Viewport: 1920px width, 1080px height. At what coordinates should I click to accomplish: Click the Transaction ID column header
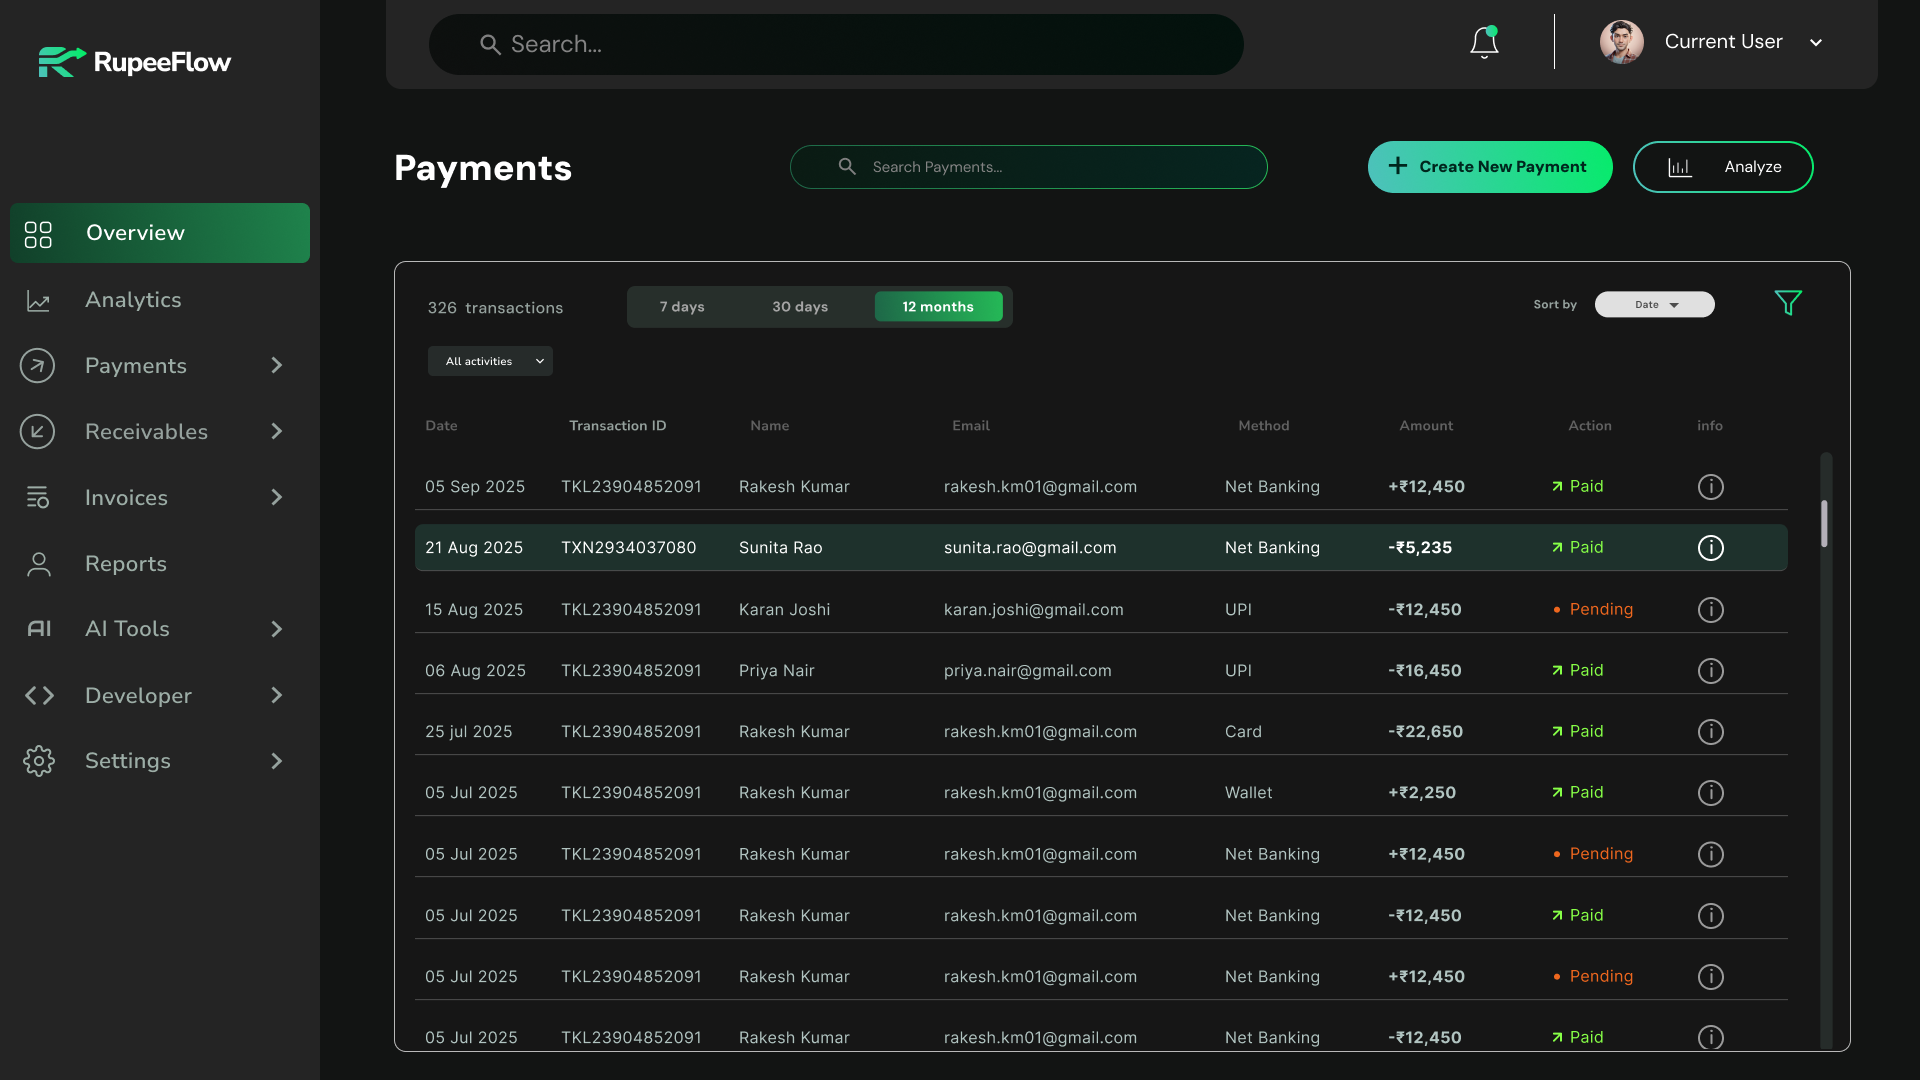tap(618, 426)
